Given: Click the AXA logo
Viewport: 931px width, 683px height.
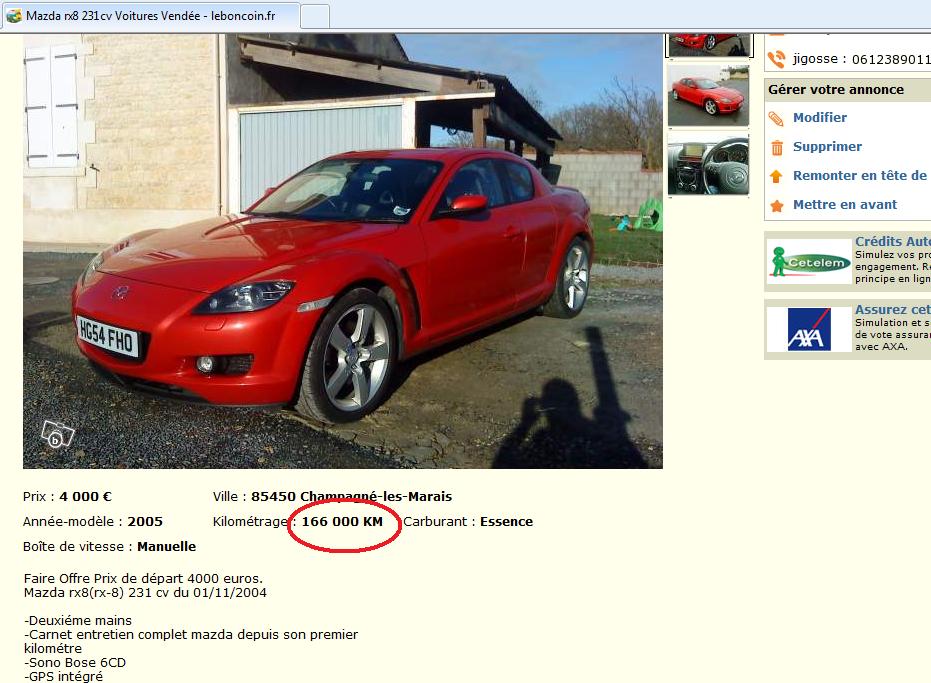Looking at the screenshot, I should (809, 329).
